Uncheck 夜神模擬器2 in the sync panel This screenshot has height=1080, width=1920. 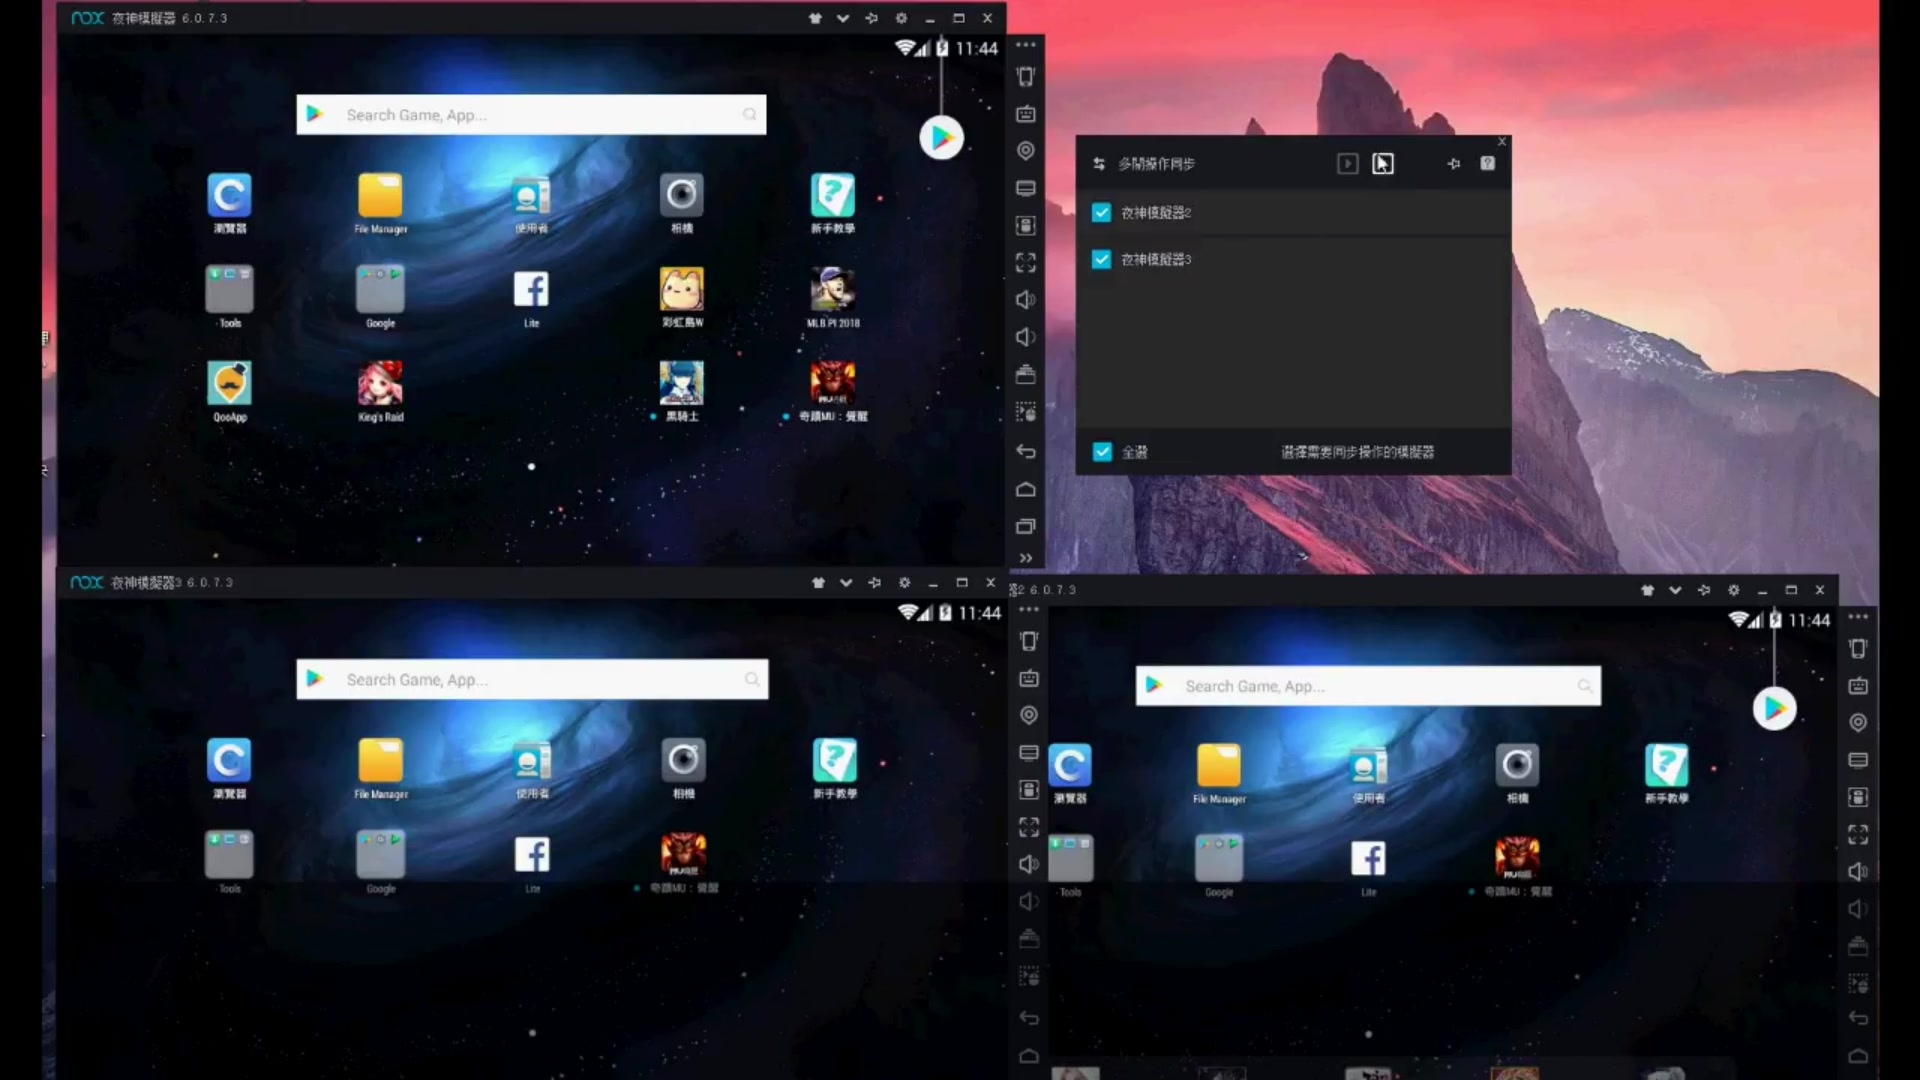(1101, 212)
